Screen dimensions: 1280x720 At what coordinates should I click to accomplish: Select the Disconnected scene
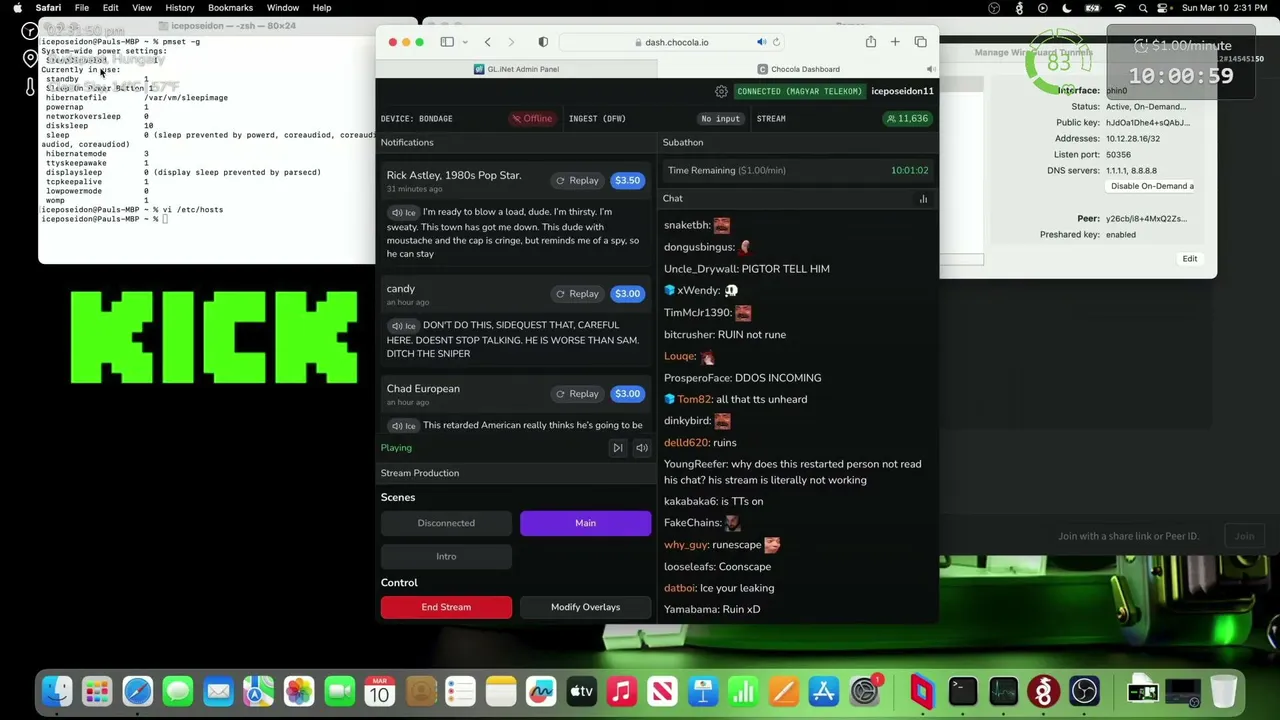tap(446, 523)
